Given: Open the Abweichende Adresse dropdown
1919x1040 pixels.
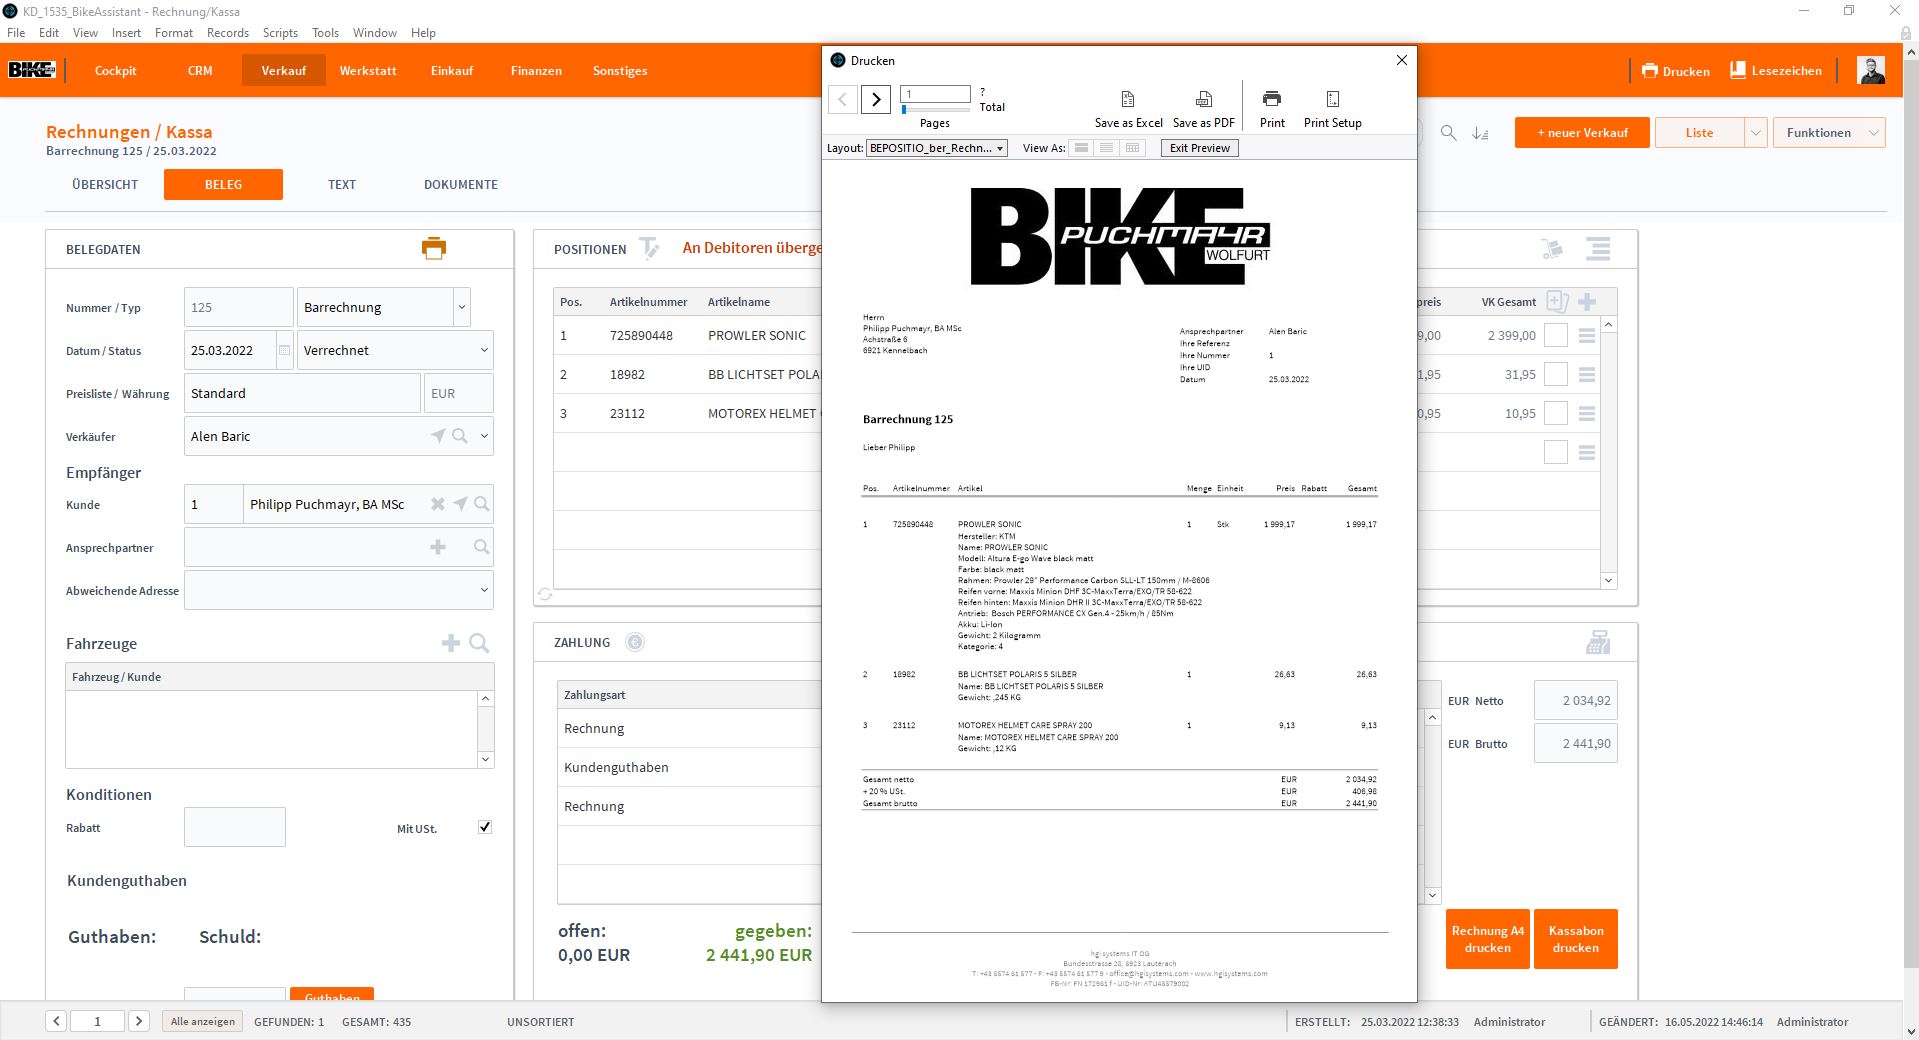Looking at the screenshot, I should (484, 590).
